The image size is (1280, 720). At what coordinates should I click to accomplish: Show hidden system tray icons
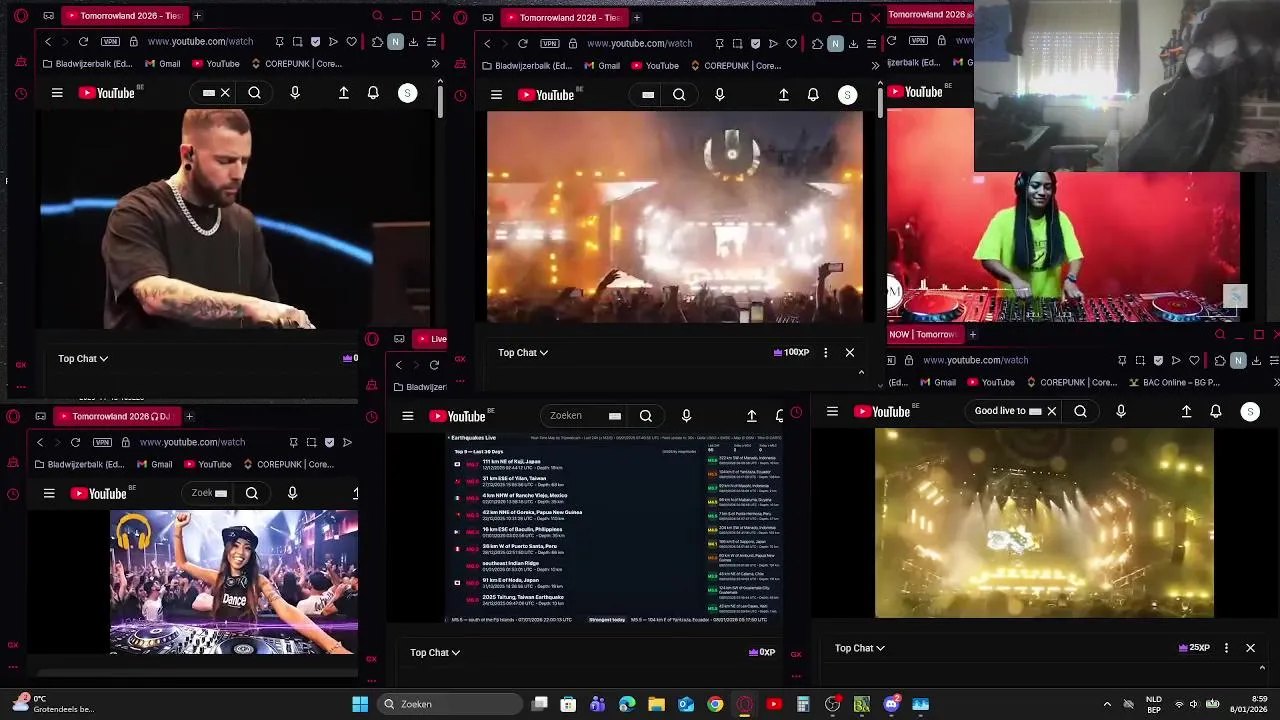(1107, 704)
